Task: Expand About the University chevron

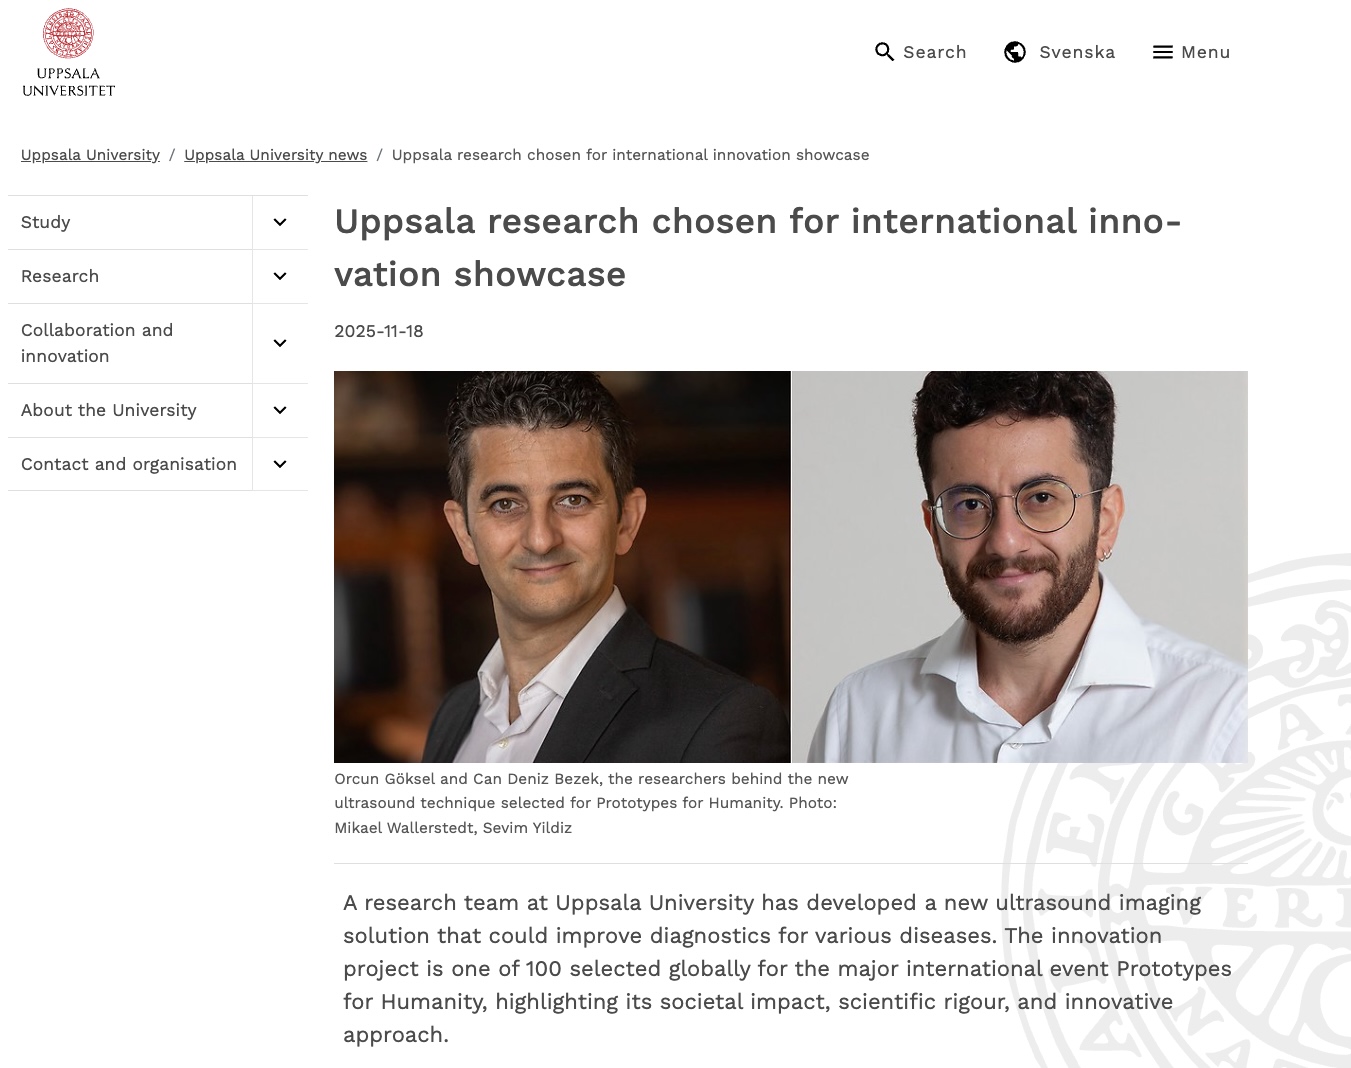Action: click(x=280, y=410)
